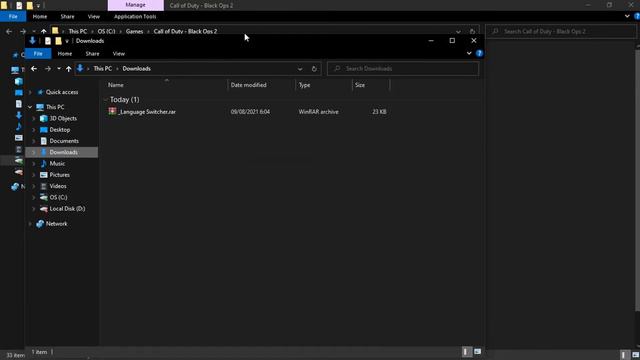Open Help in the Downloads window
Screen dimensions: 640x360
click(479, 53)
